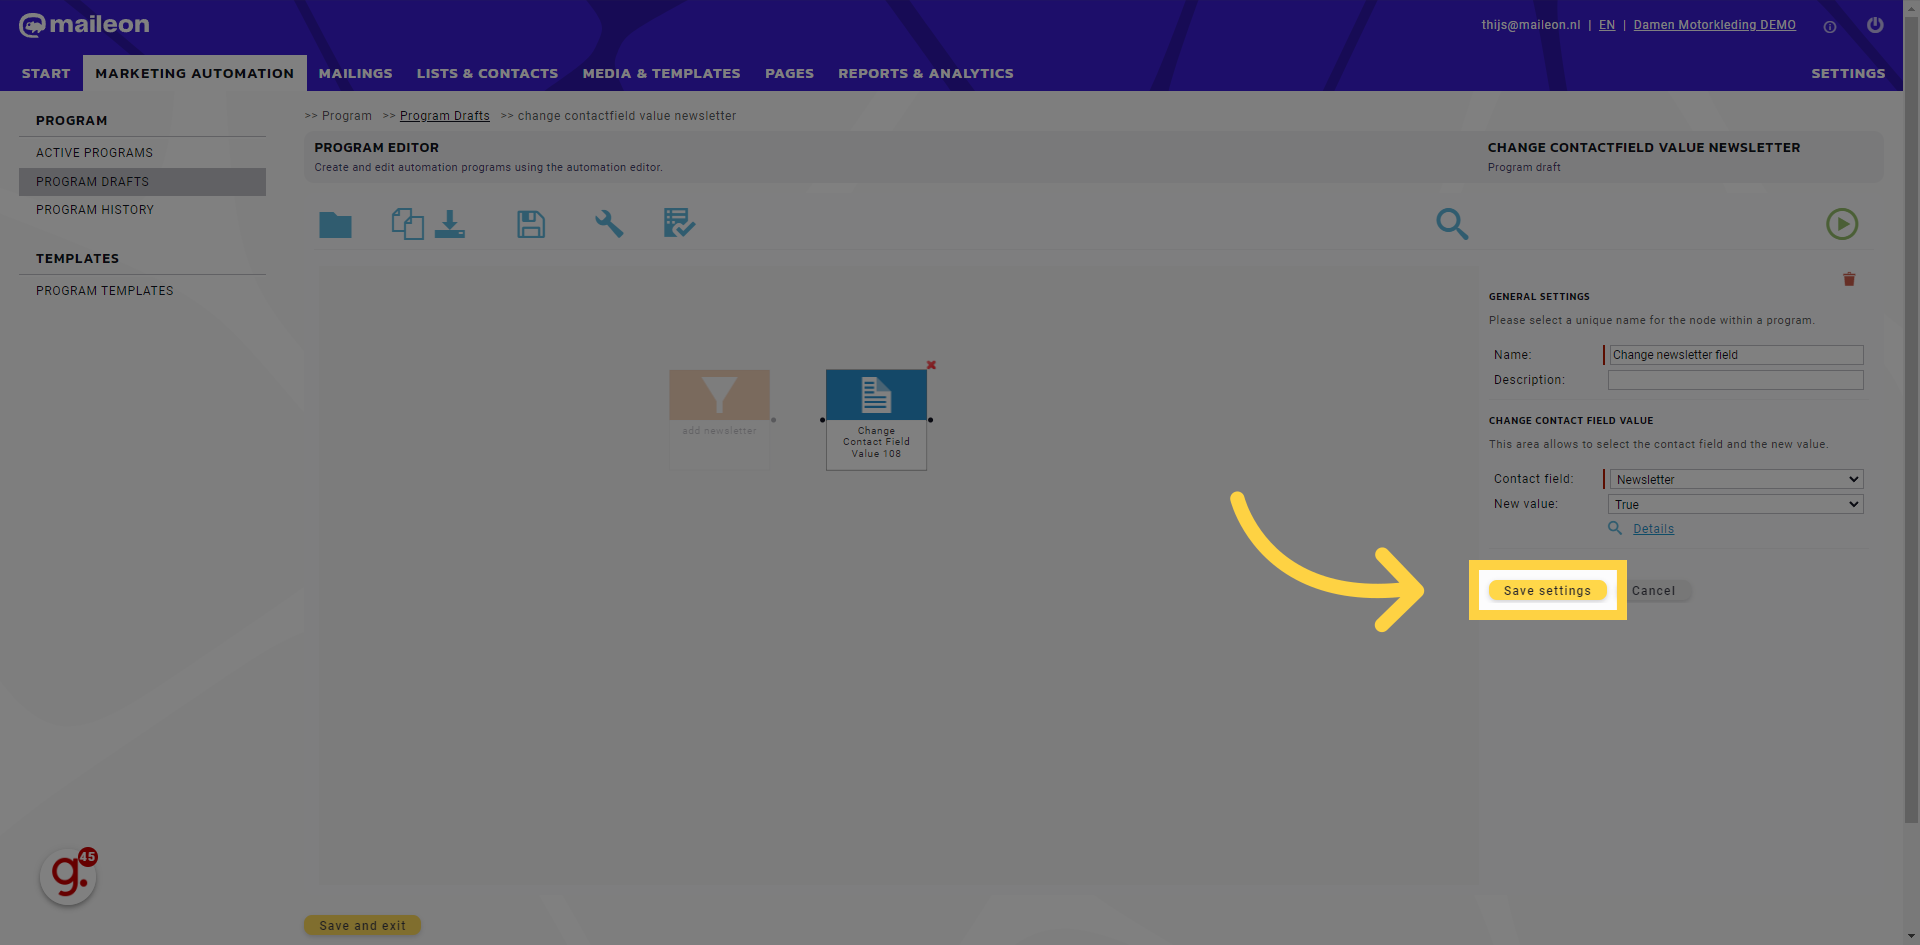Screen dimensions: 1920x945
Task: Open the MARKETING AUTOMATION tab
Action: tap(195, 73)
